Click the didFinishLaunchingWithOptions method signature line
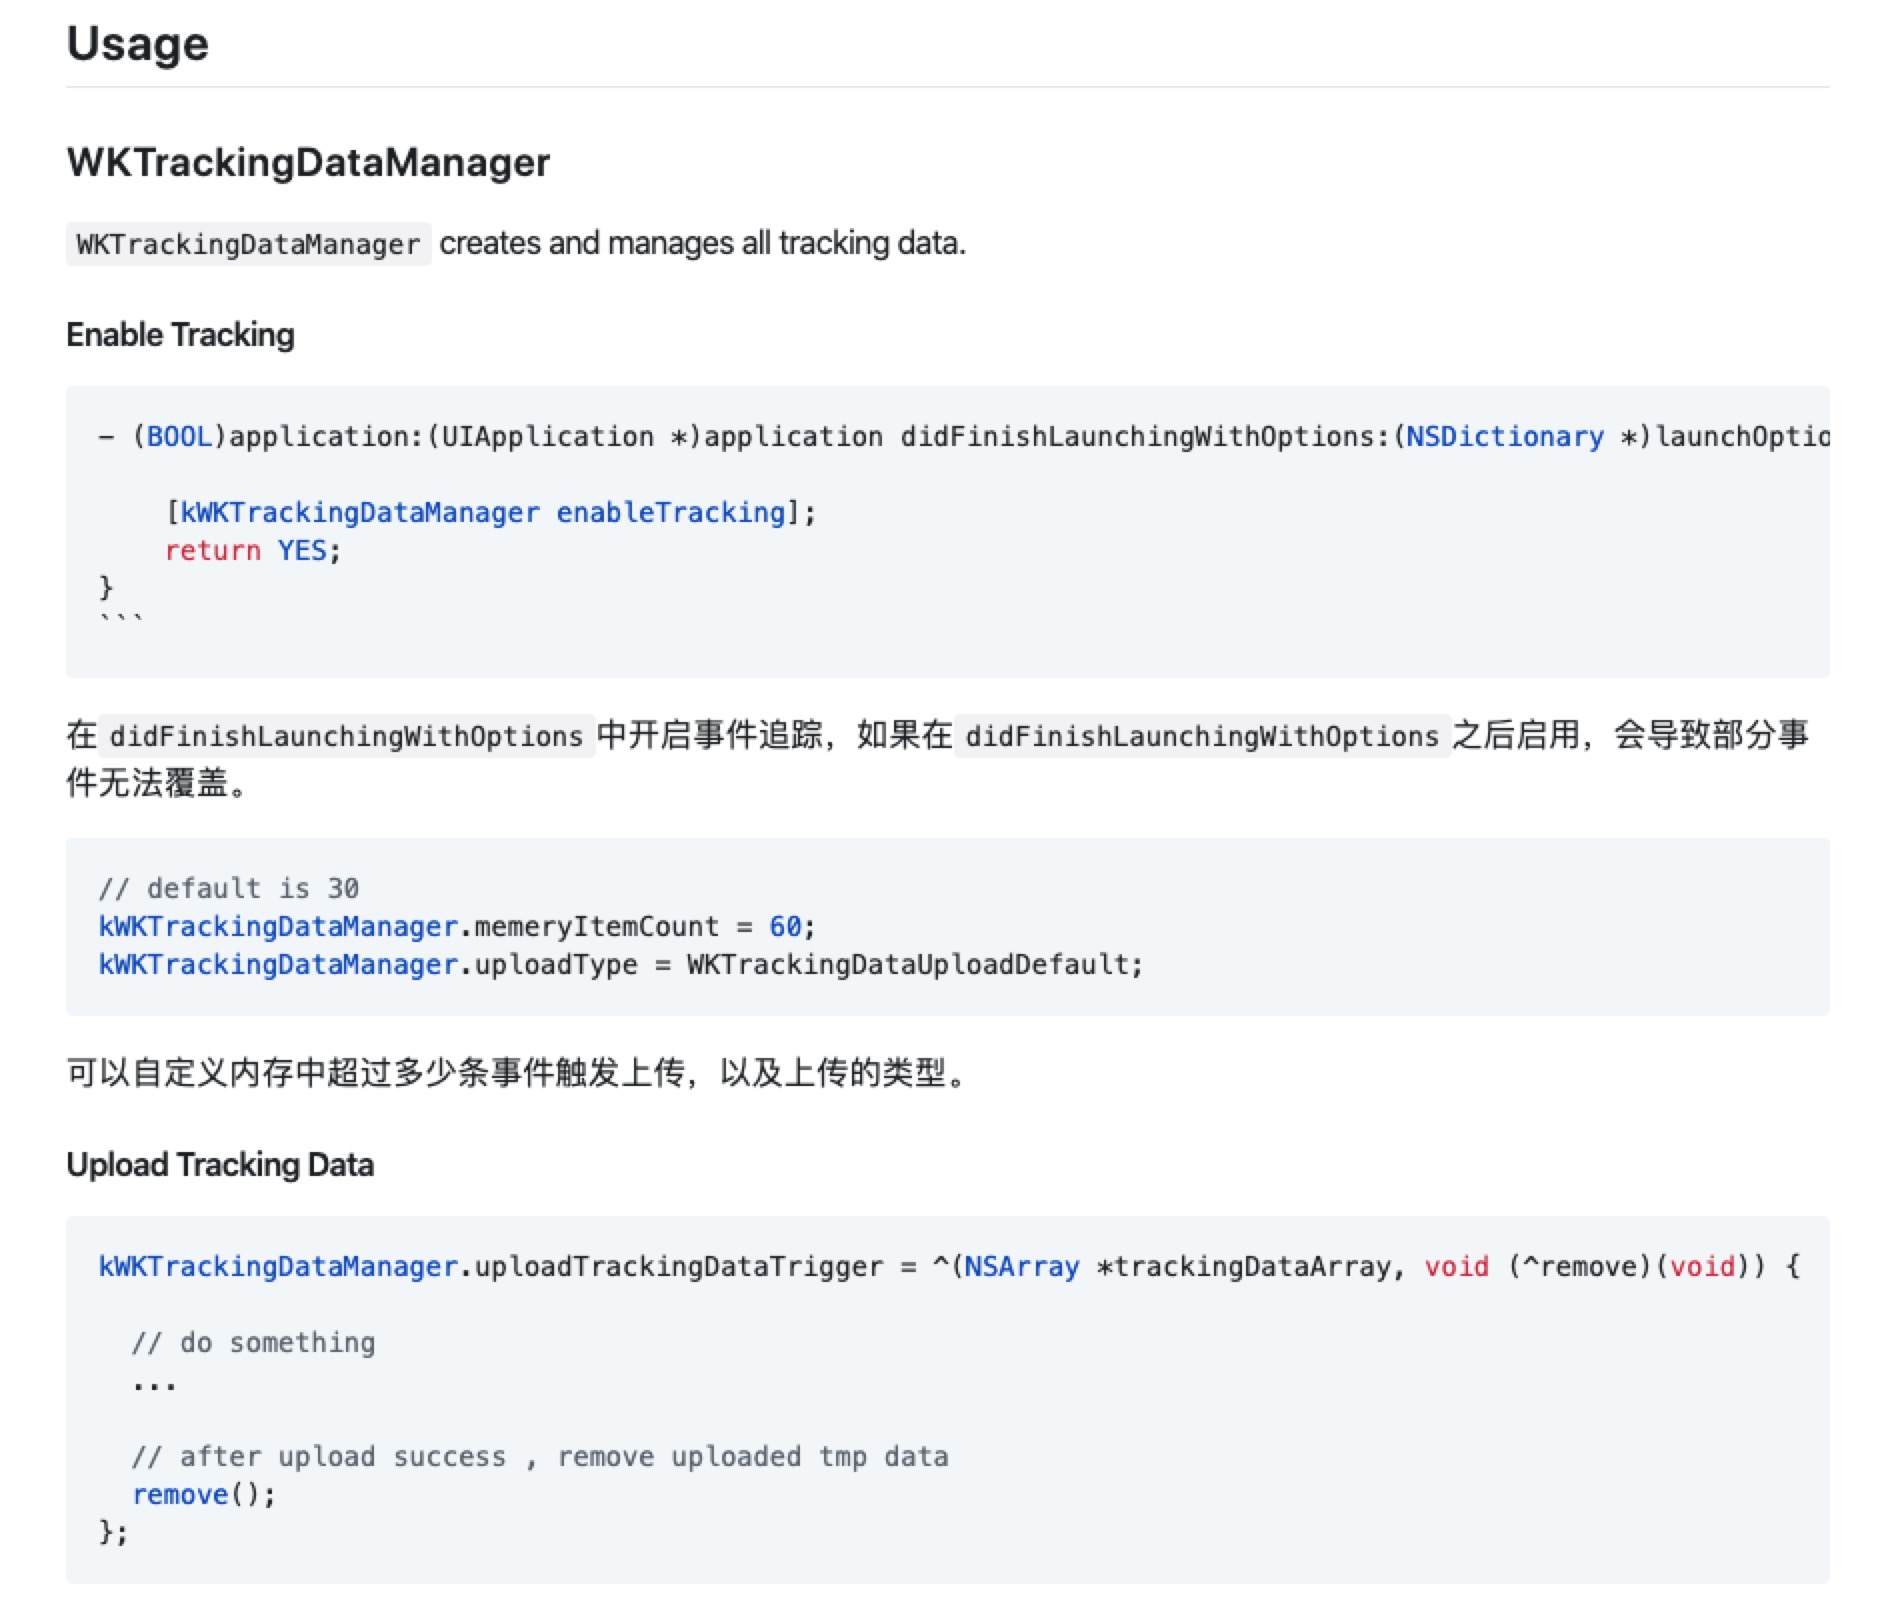Viewport: 1894px width, 1606px height. tap(964, 437)
